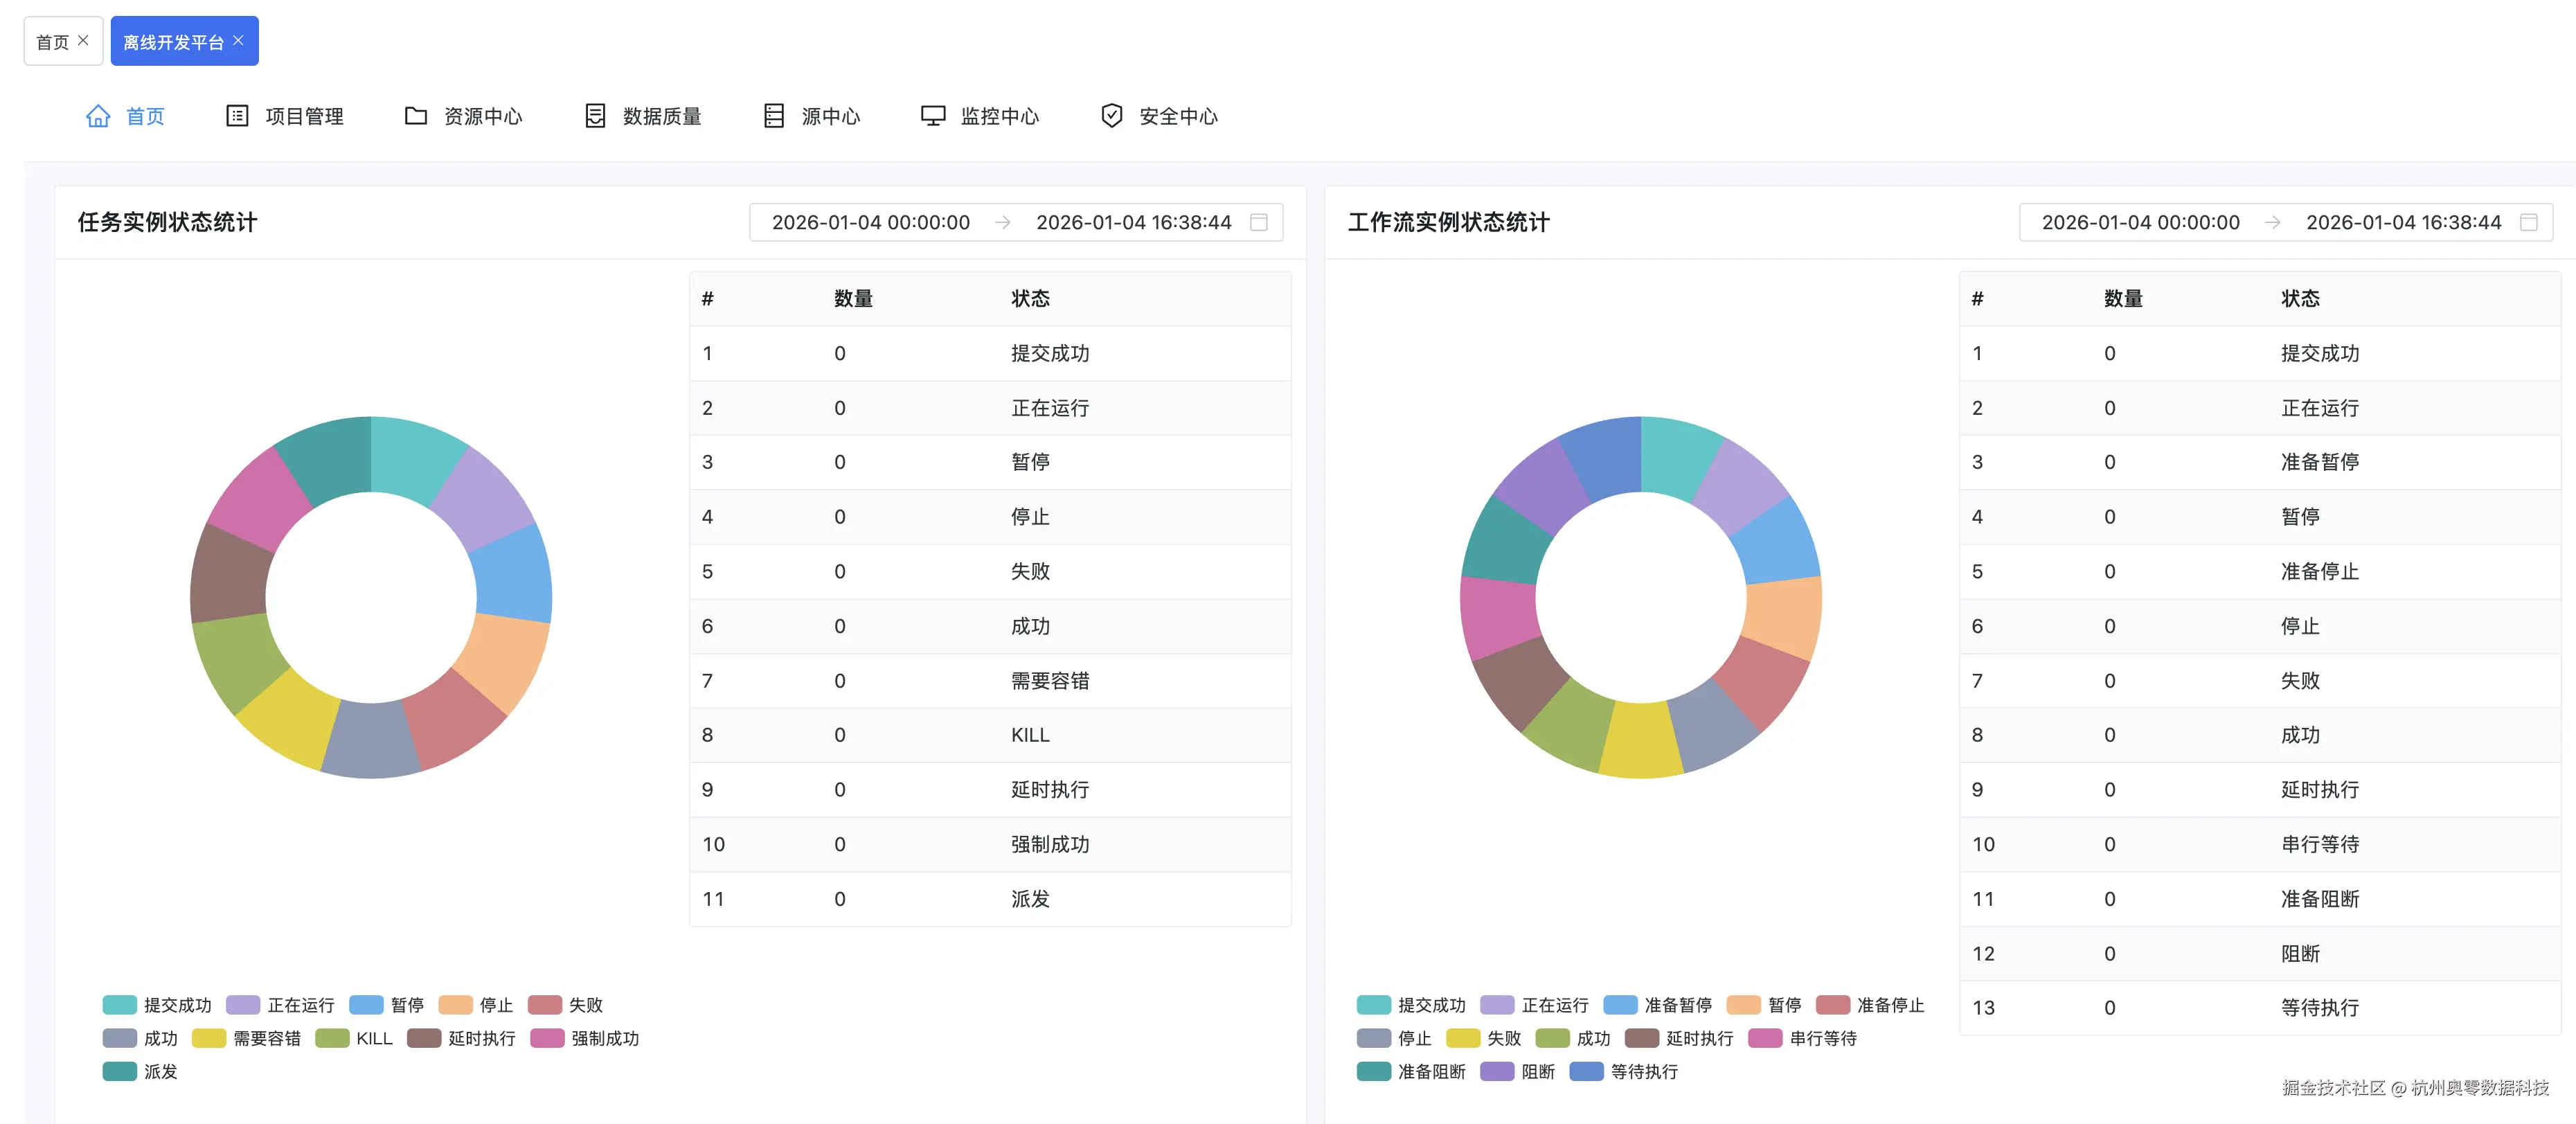
Task: Close the 离线开发平台 tab
Action: (x=238, y=41)
